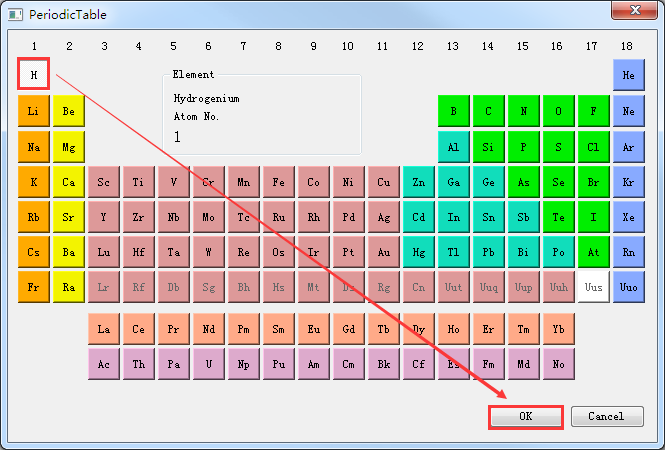Choose the Fluorine (F) element
This screenshot has height=450, width=665.
coord(594,111)
